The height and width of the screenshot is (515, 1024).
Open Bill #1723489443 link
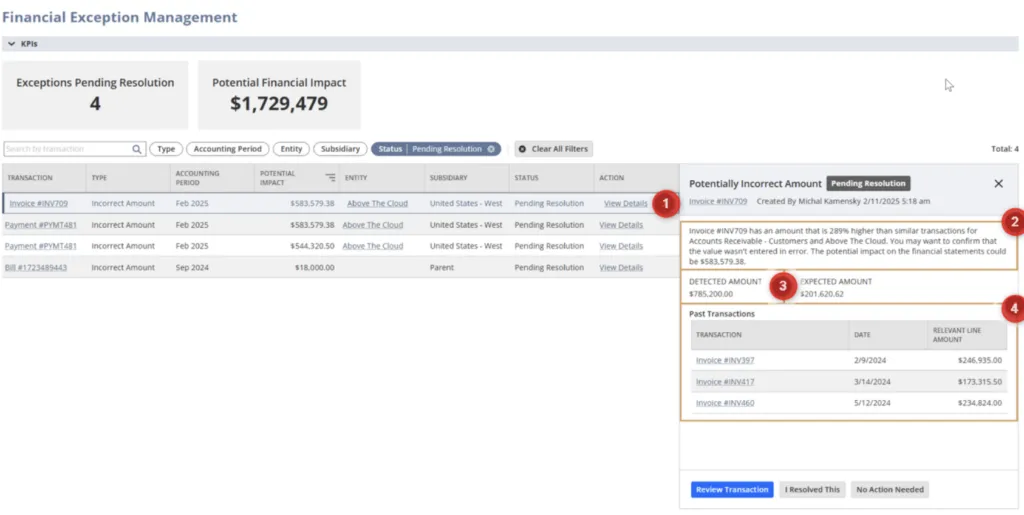(36, 268)
